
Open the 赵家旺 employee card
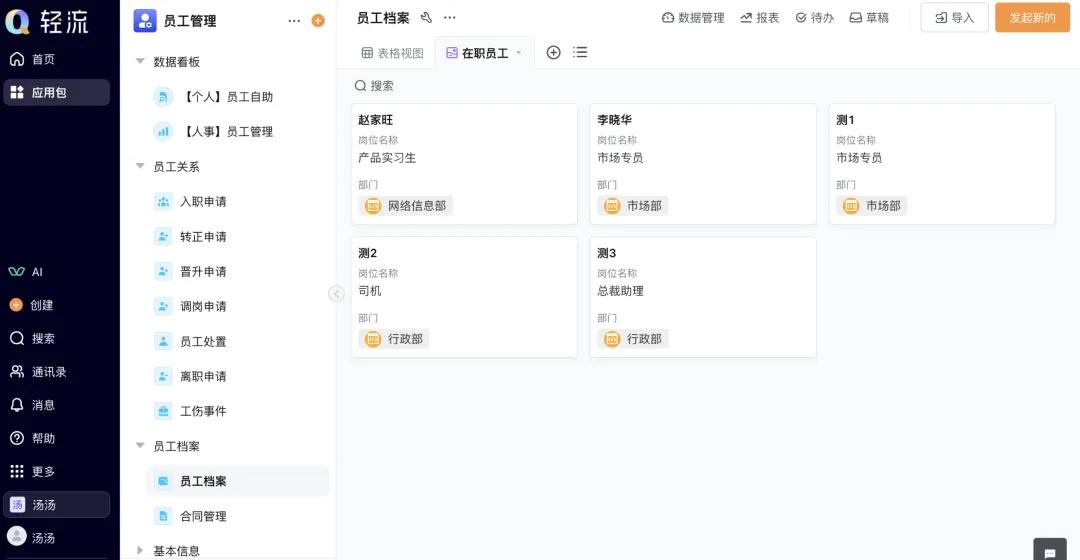[464, 164]
